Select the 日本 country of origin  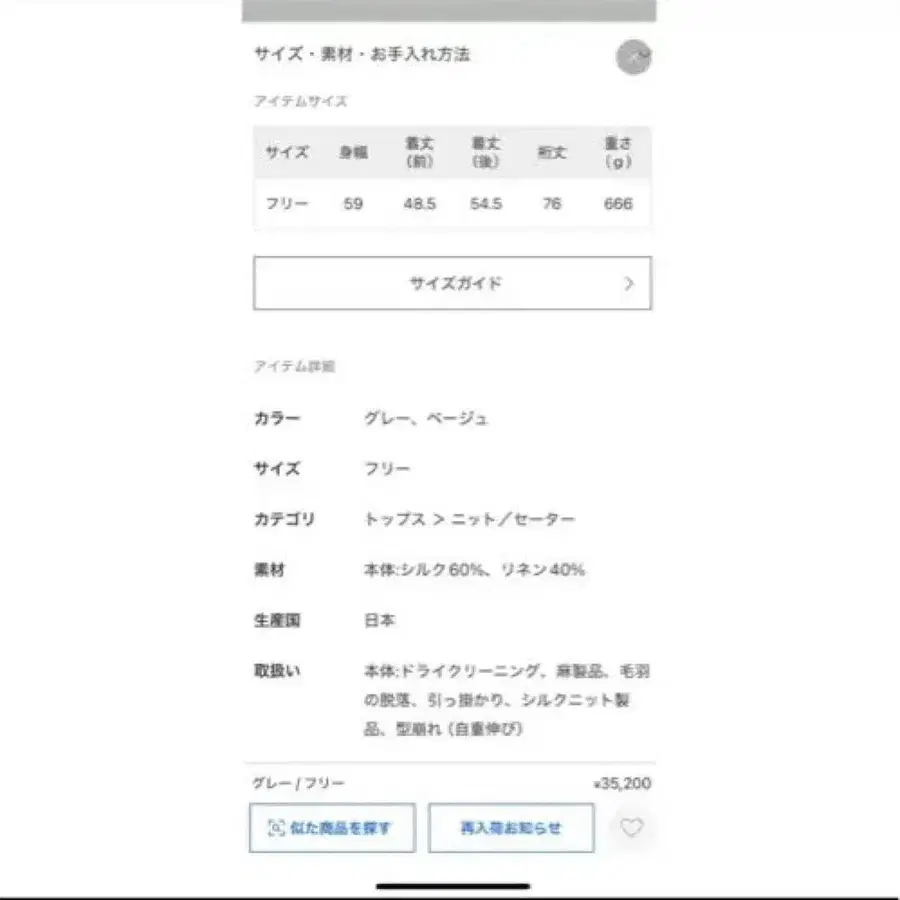tap(379, 620)
